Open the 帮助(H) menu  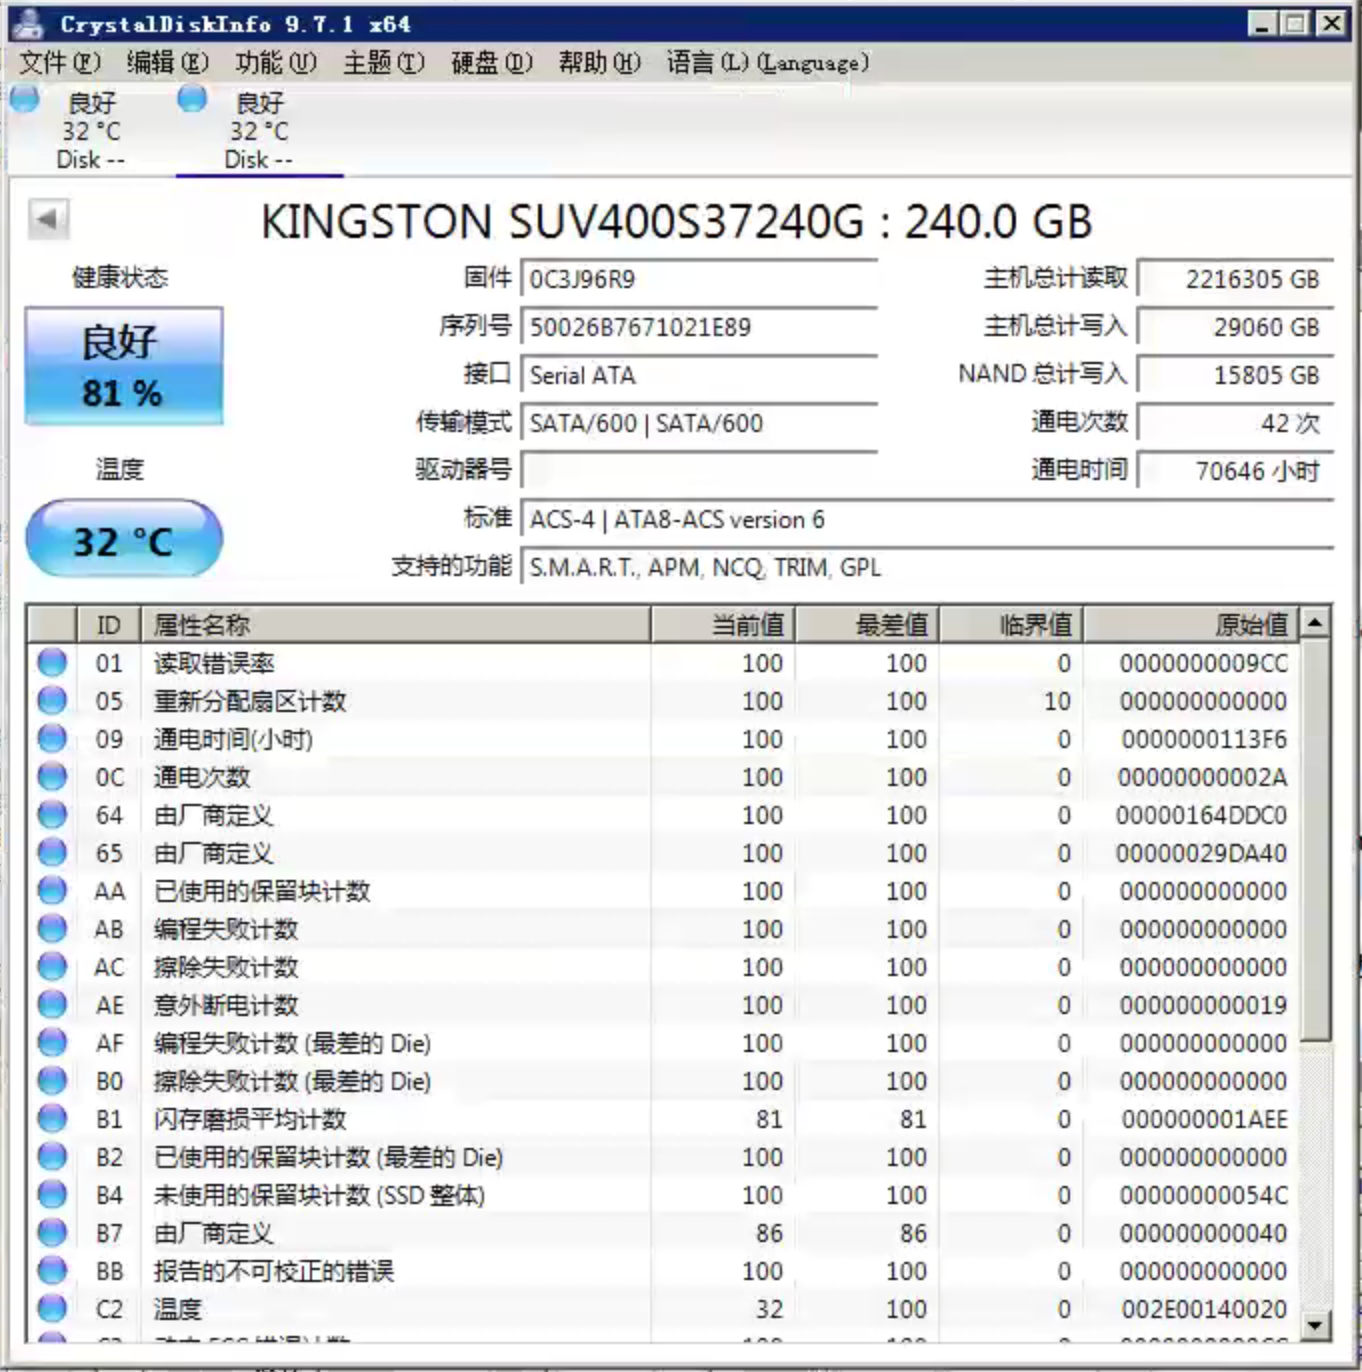click(599, 63)
